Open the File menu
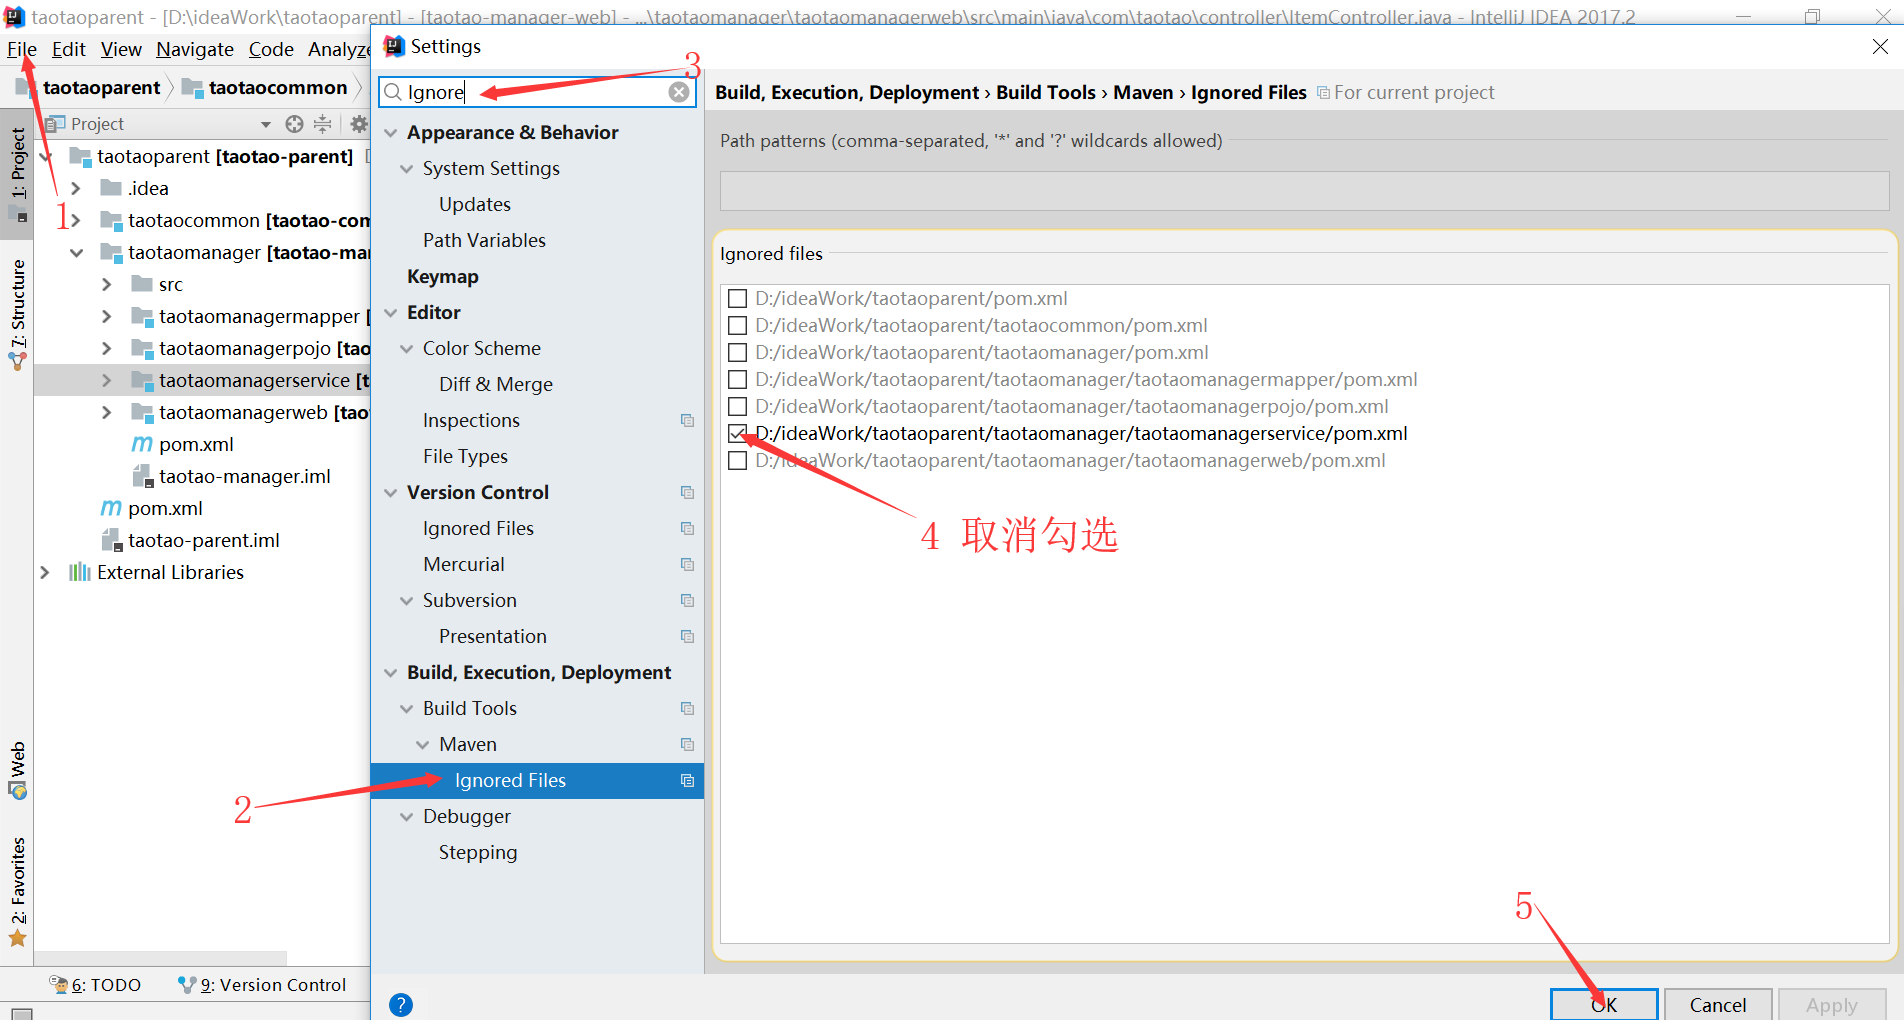Image resolution: width=1904 pixels, height=1020 pixels. pos(22,49)
